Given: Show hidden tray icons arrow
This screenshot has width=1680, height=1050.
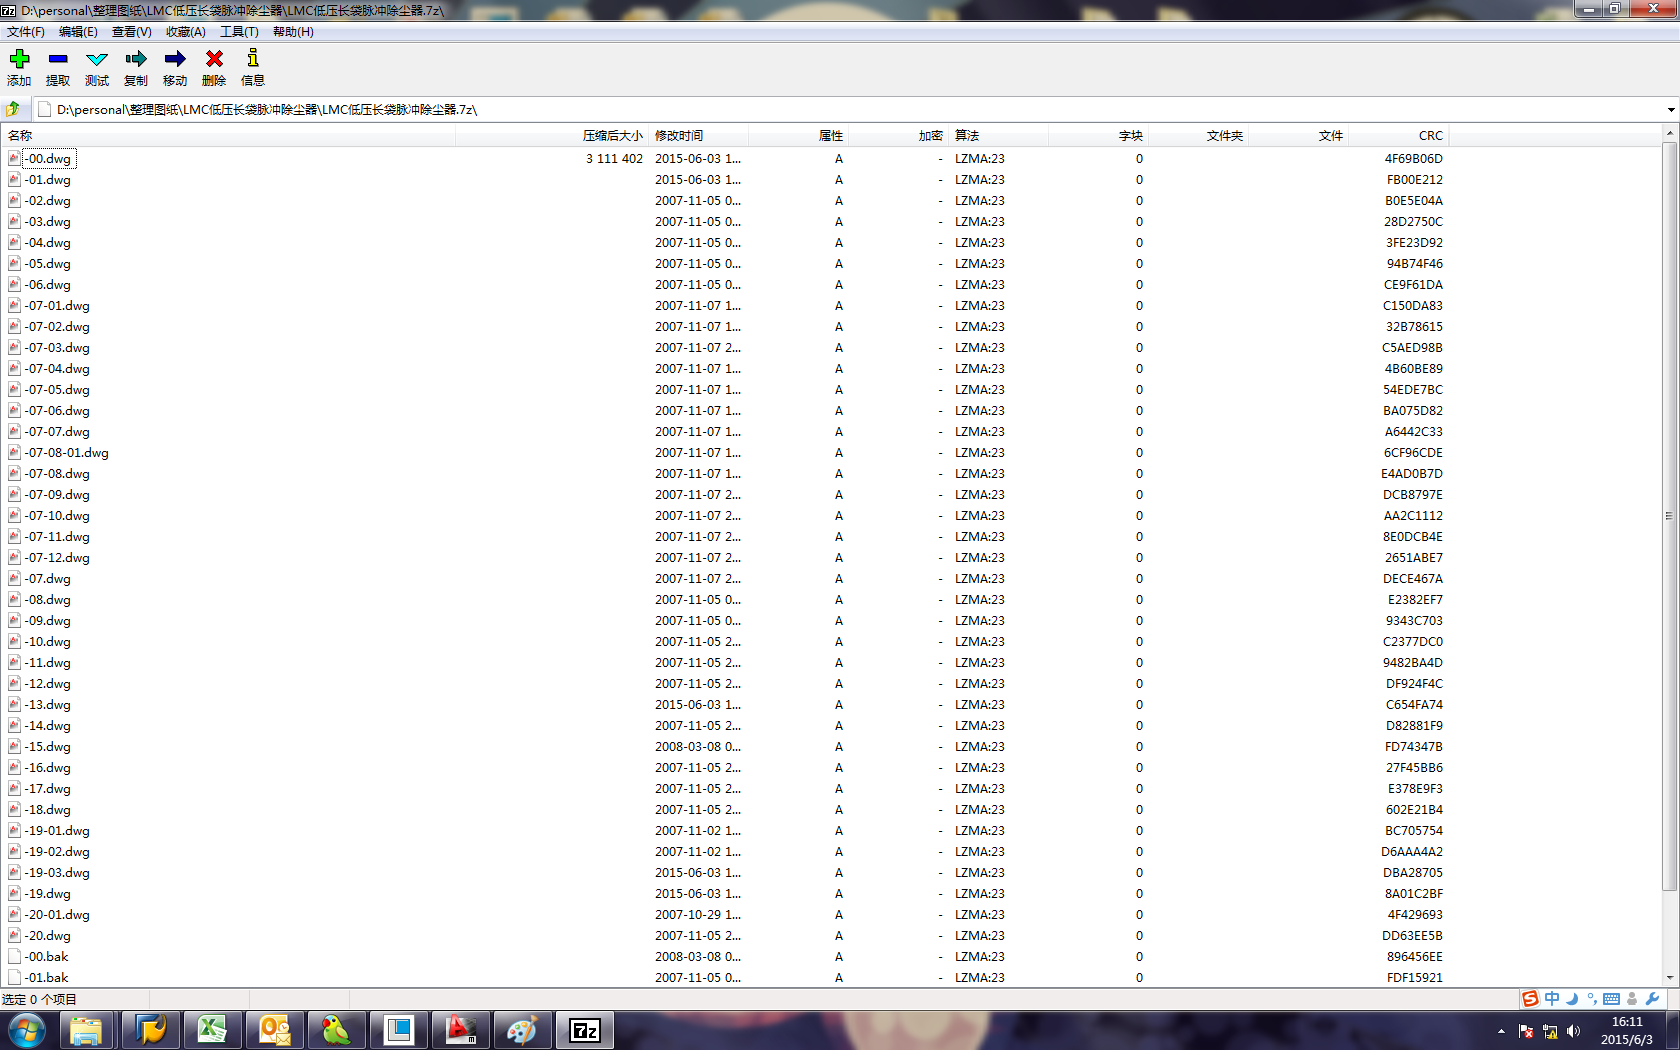Looking at the screenshot, I should (x=1501, y=1031).
